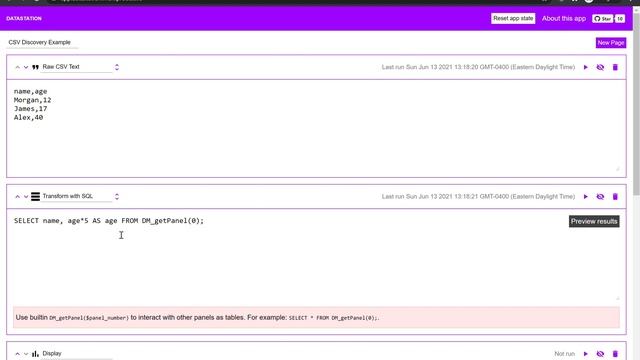This screenshot has height=360, width=640.
Task: Delete the Raw CSV Text panel
Action: [x=615, y=67]
